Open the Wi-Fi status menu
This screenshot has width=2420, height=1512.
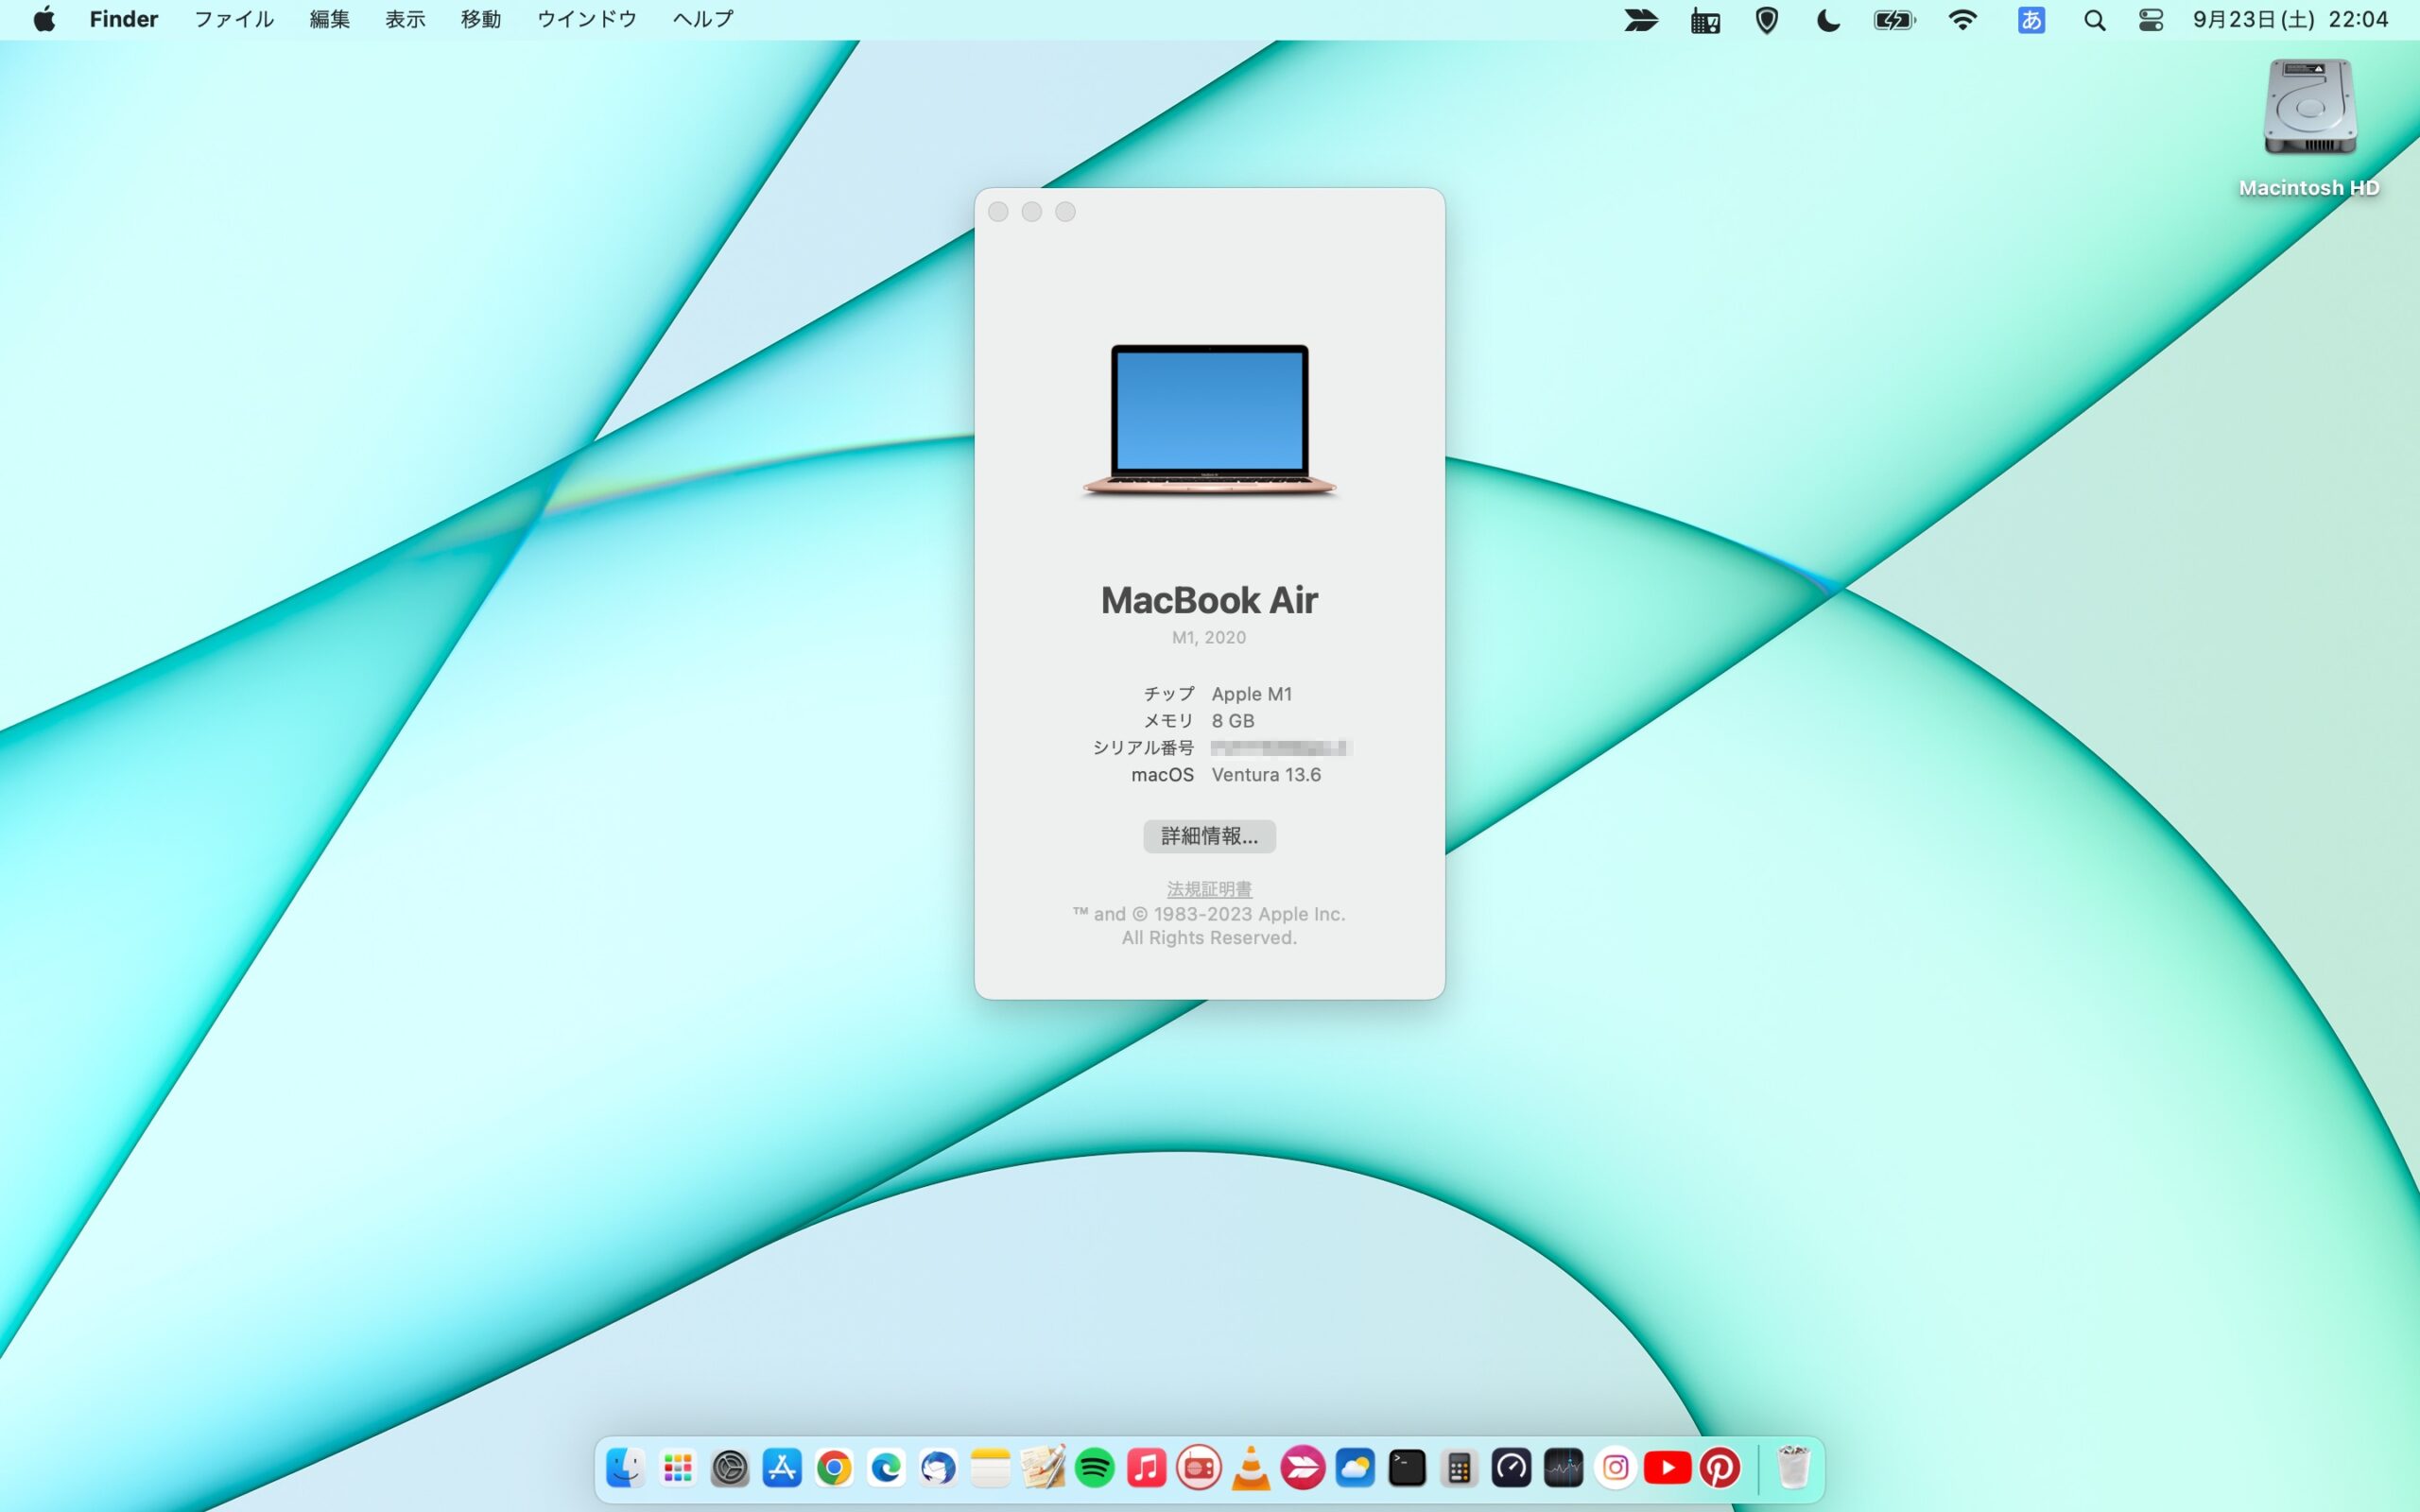click(1963, 20)
